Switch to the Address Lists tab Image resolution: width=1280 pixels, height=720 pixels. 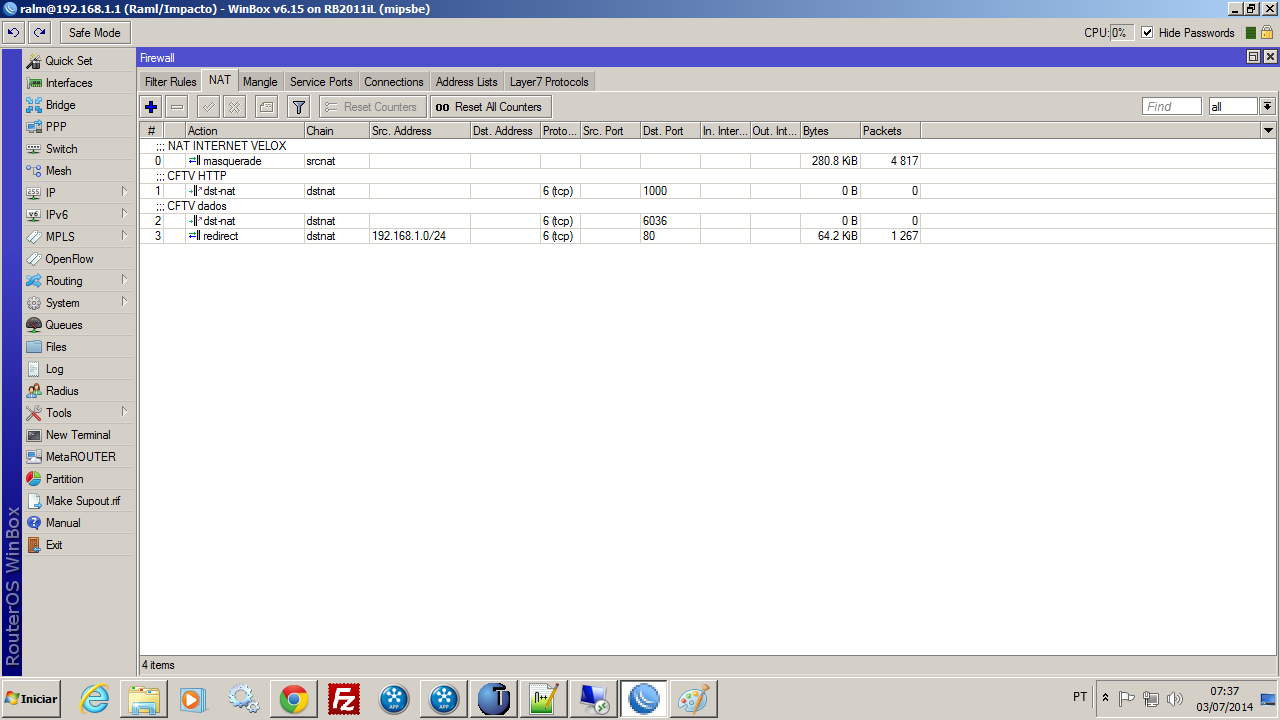pyautogui.click(x=466, y=82)
